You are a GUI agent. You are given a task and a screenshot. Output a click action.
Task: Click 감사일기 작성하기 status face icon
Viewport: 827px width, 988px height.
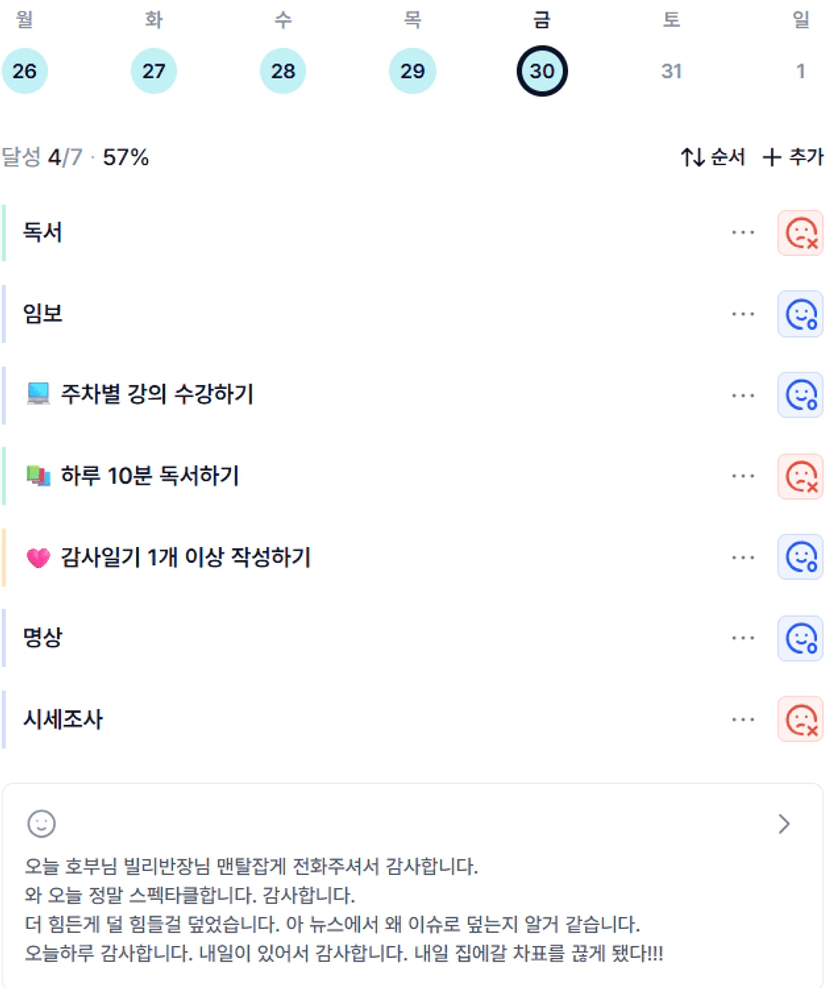pyautogui.click(x=800, y=557)
